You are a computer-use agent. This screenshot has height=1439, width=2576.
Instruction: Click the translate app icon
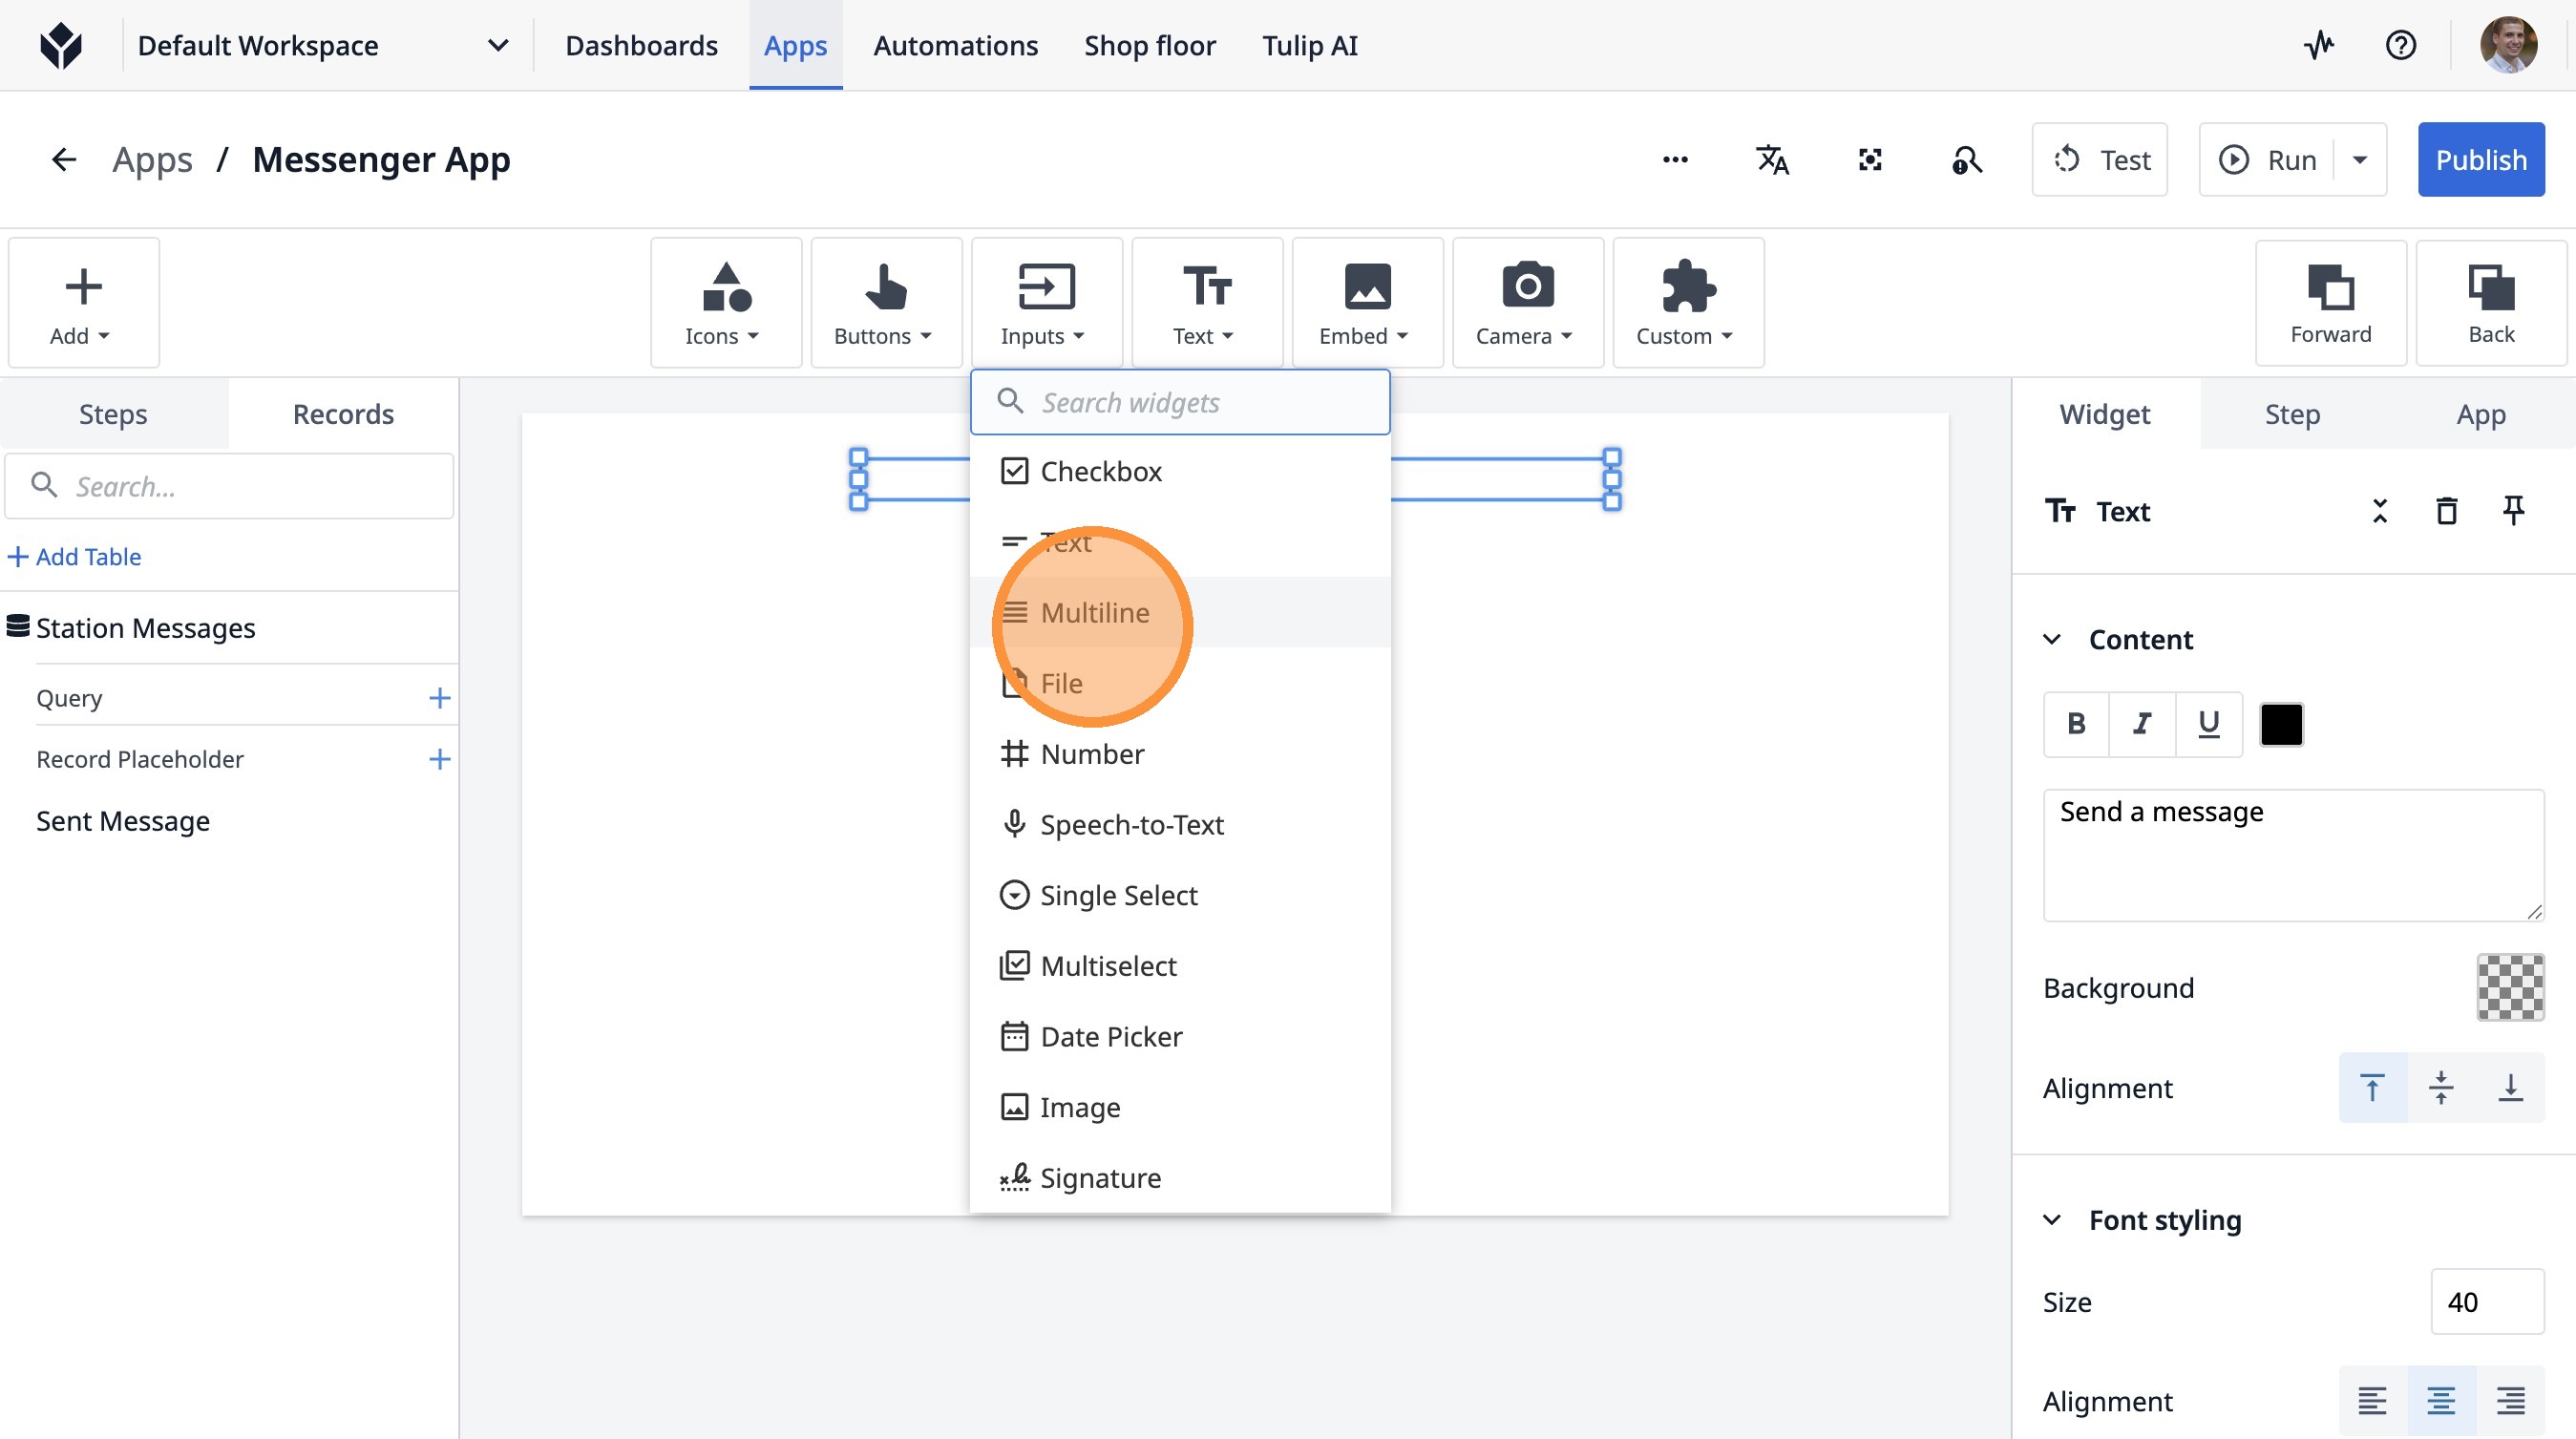[1772, 160]
